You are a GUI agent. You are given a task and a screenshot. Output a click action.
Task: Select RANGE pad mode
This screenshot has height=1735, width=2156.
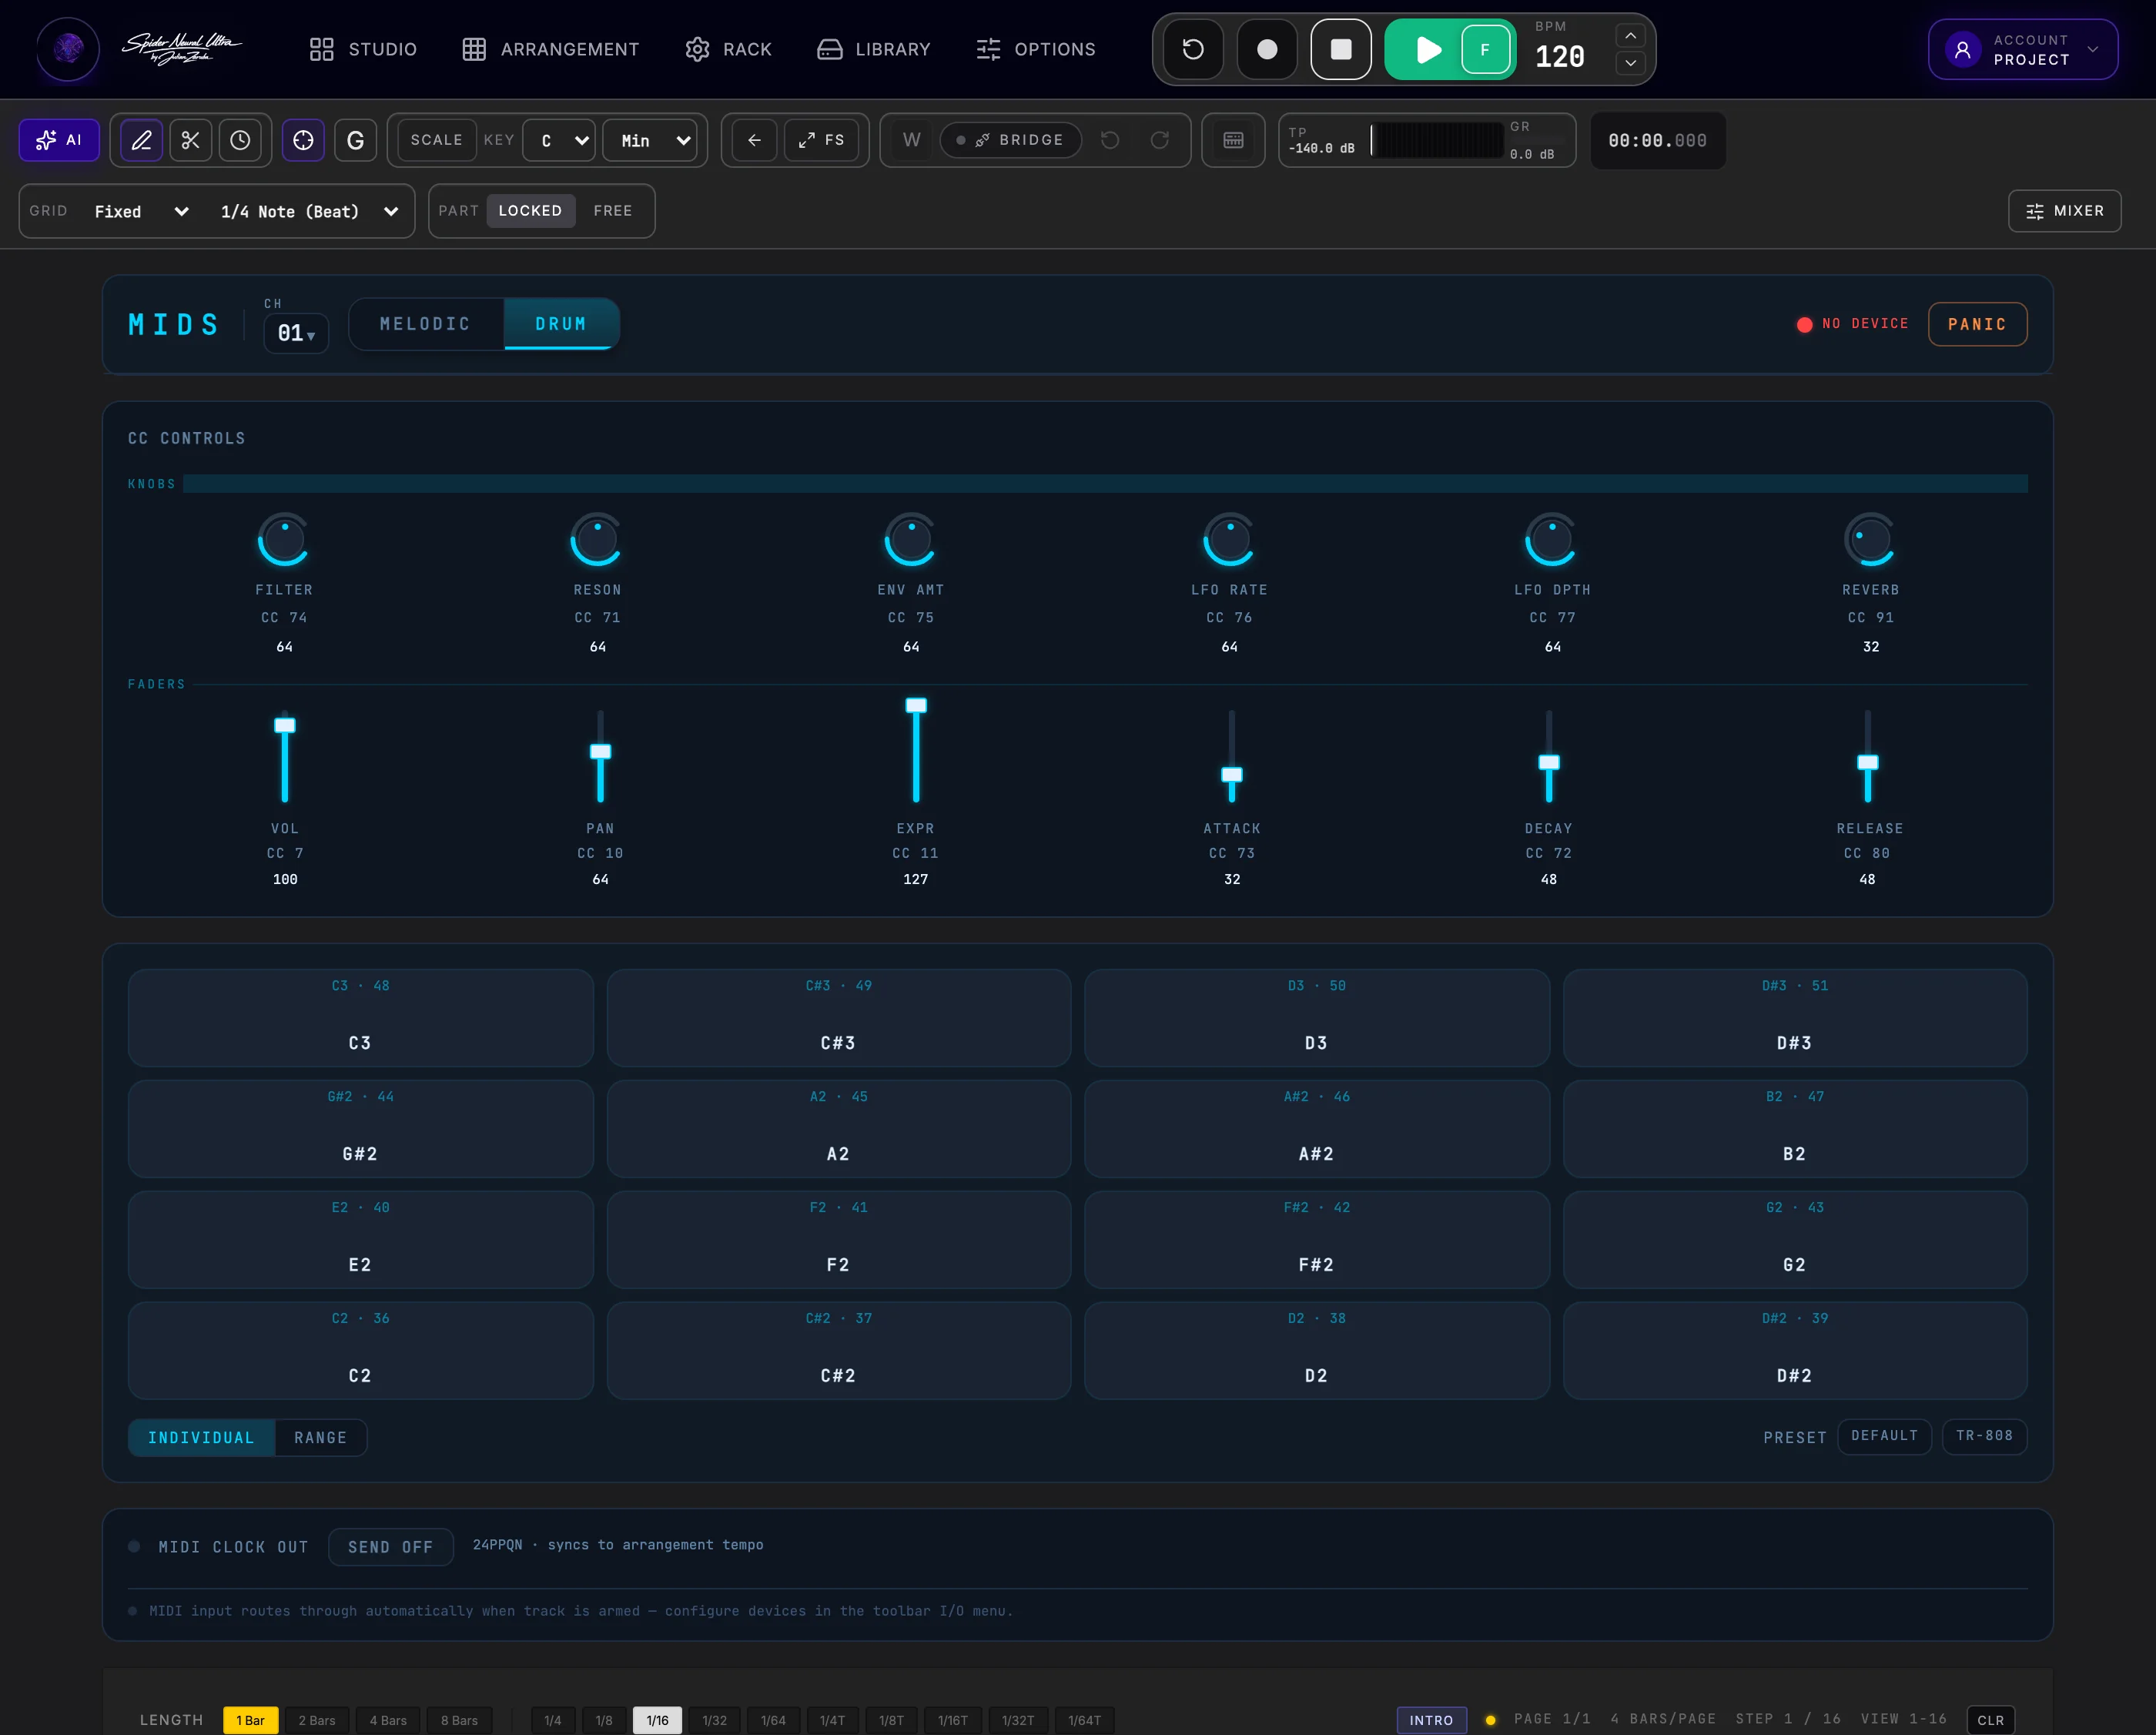click(320, 1437)
